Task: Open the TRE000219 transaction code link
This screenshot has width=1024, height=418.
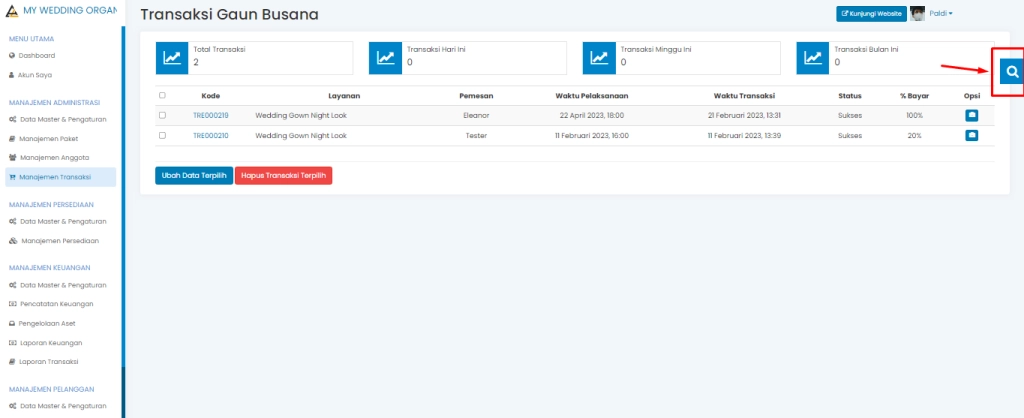Action: point(210,116)
